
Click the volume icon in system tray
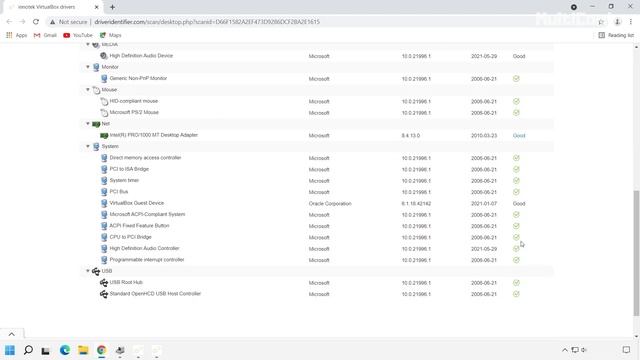tap(584, 350)
